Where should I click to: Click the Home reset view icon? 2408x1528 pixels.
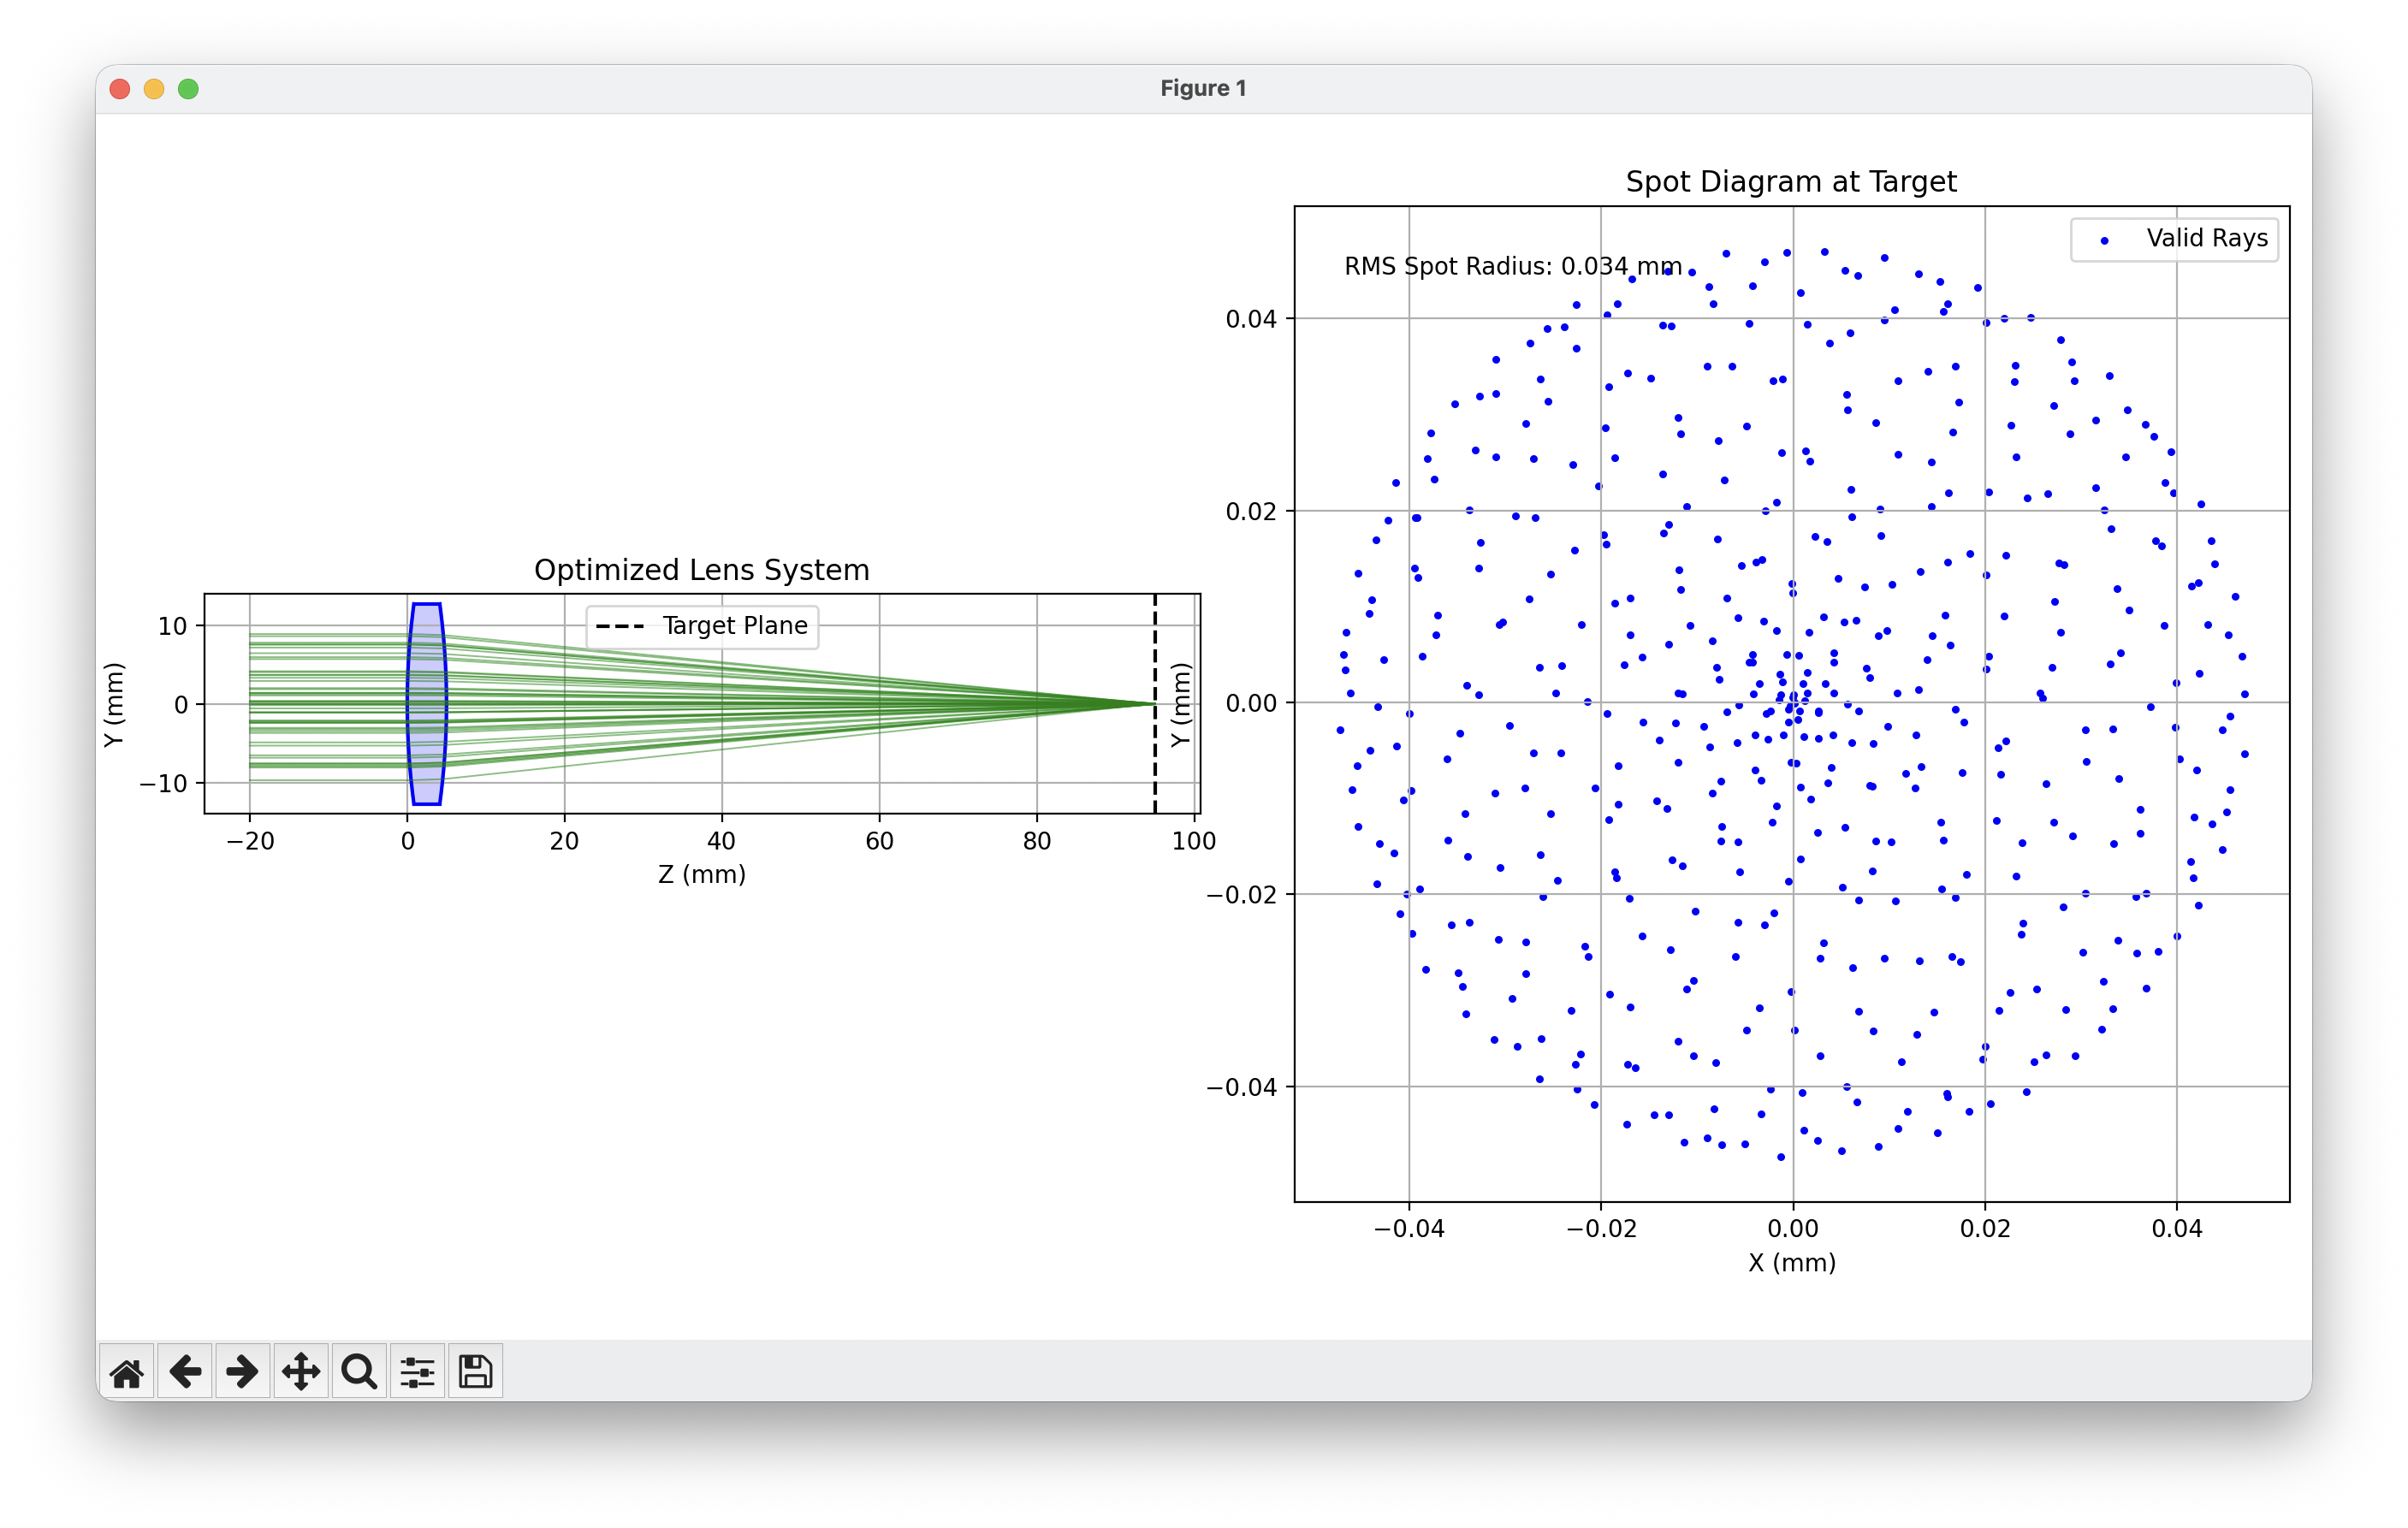coord(127,1372)
